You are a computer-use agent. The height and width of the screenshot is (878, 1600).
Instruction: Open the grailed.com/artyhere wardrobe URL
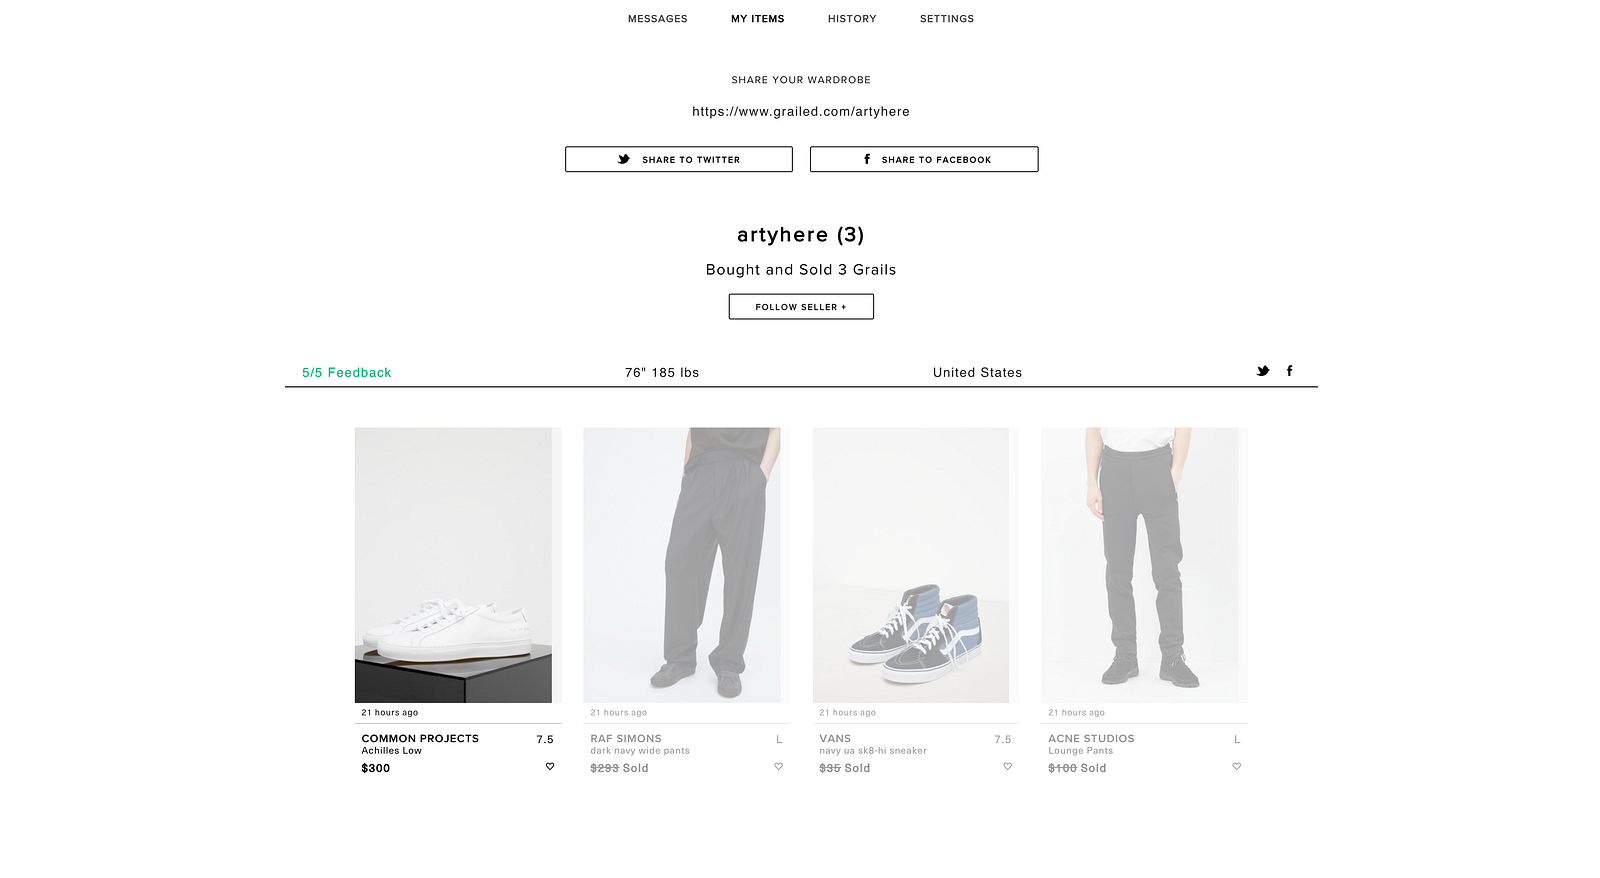tap(801, 112)
